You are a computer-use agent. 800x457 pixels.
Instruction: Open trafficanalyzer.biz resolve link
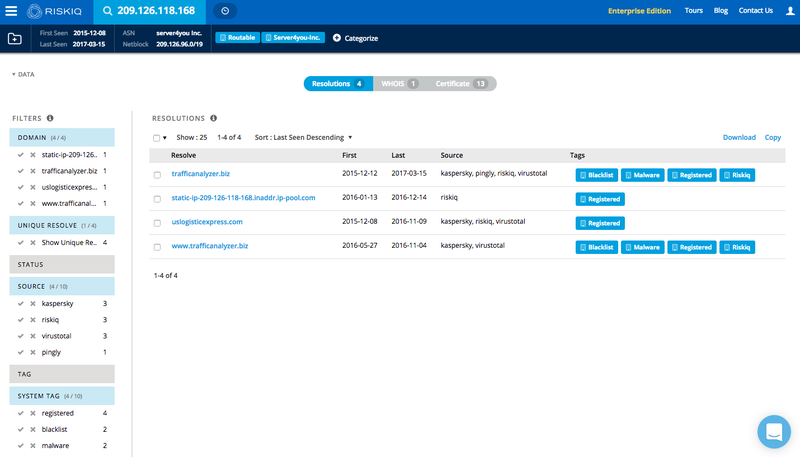click(x=201, y=173)
